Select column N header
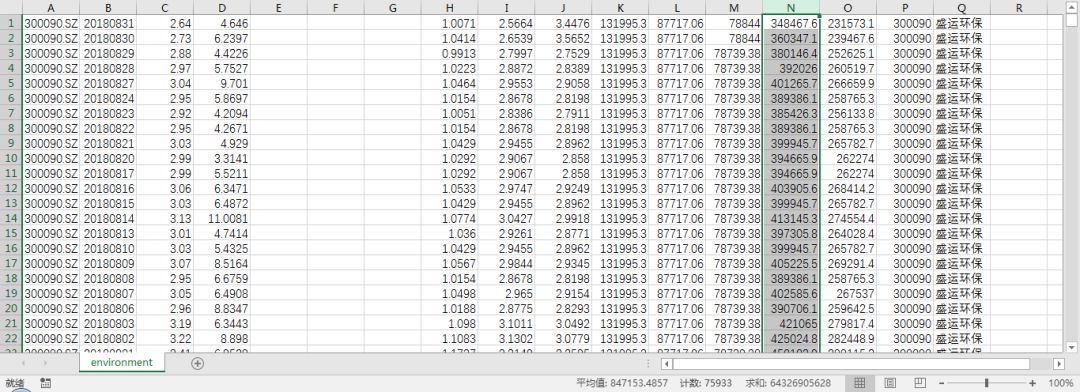Image resolution: width=1080 pixels, height=392 pixels. click(791, 8)
